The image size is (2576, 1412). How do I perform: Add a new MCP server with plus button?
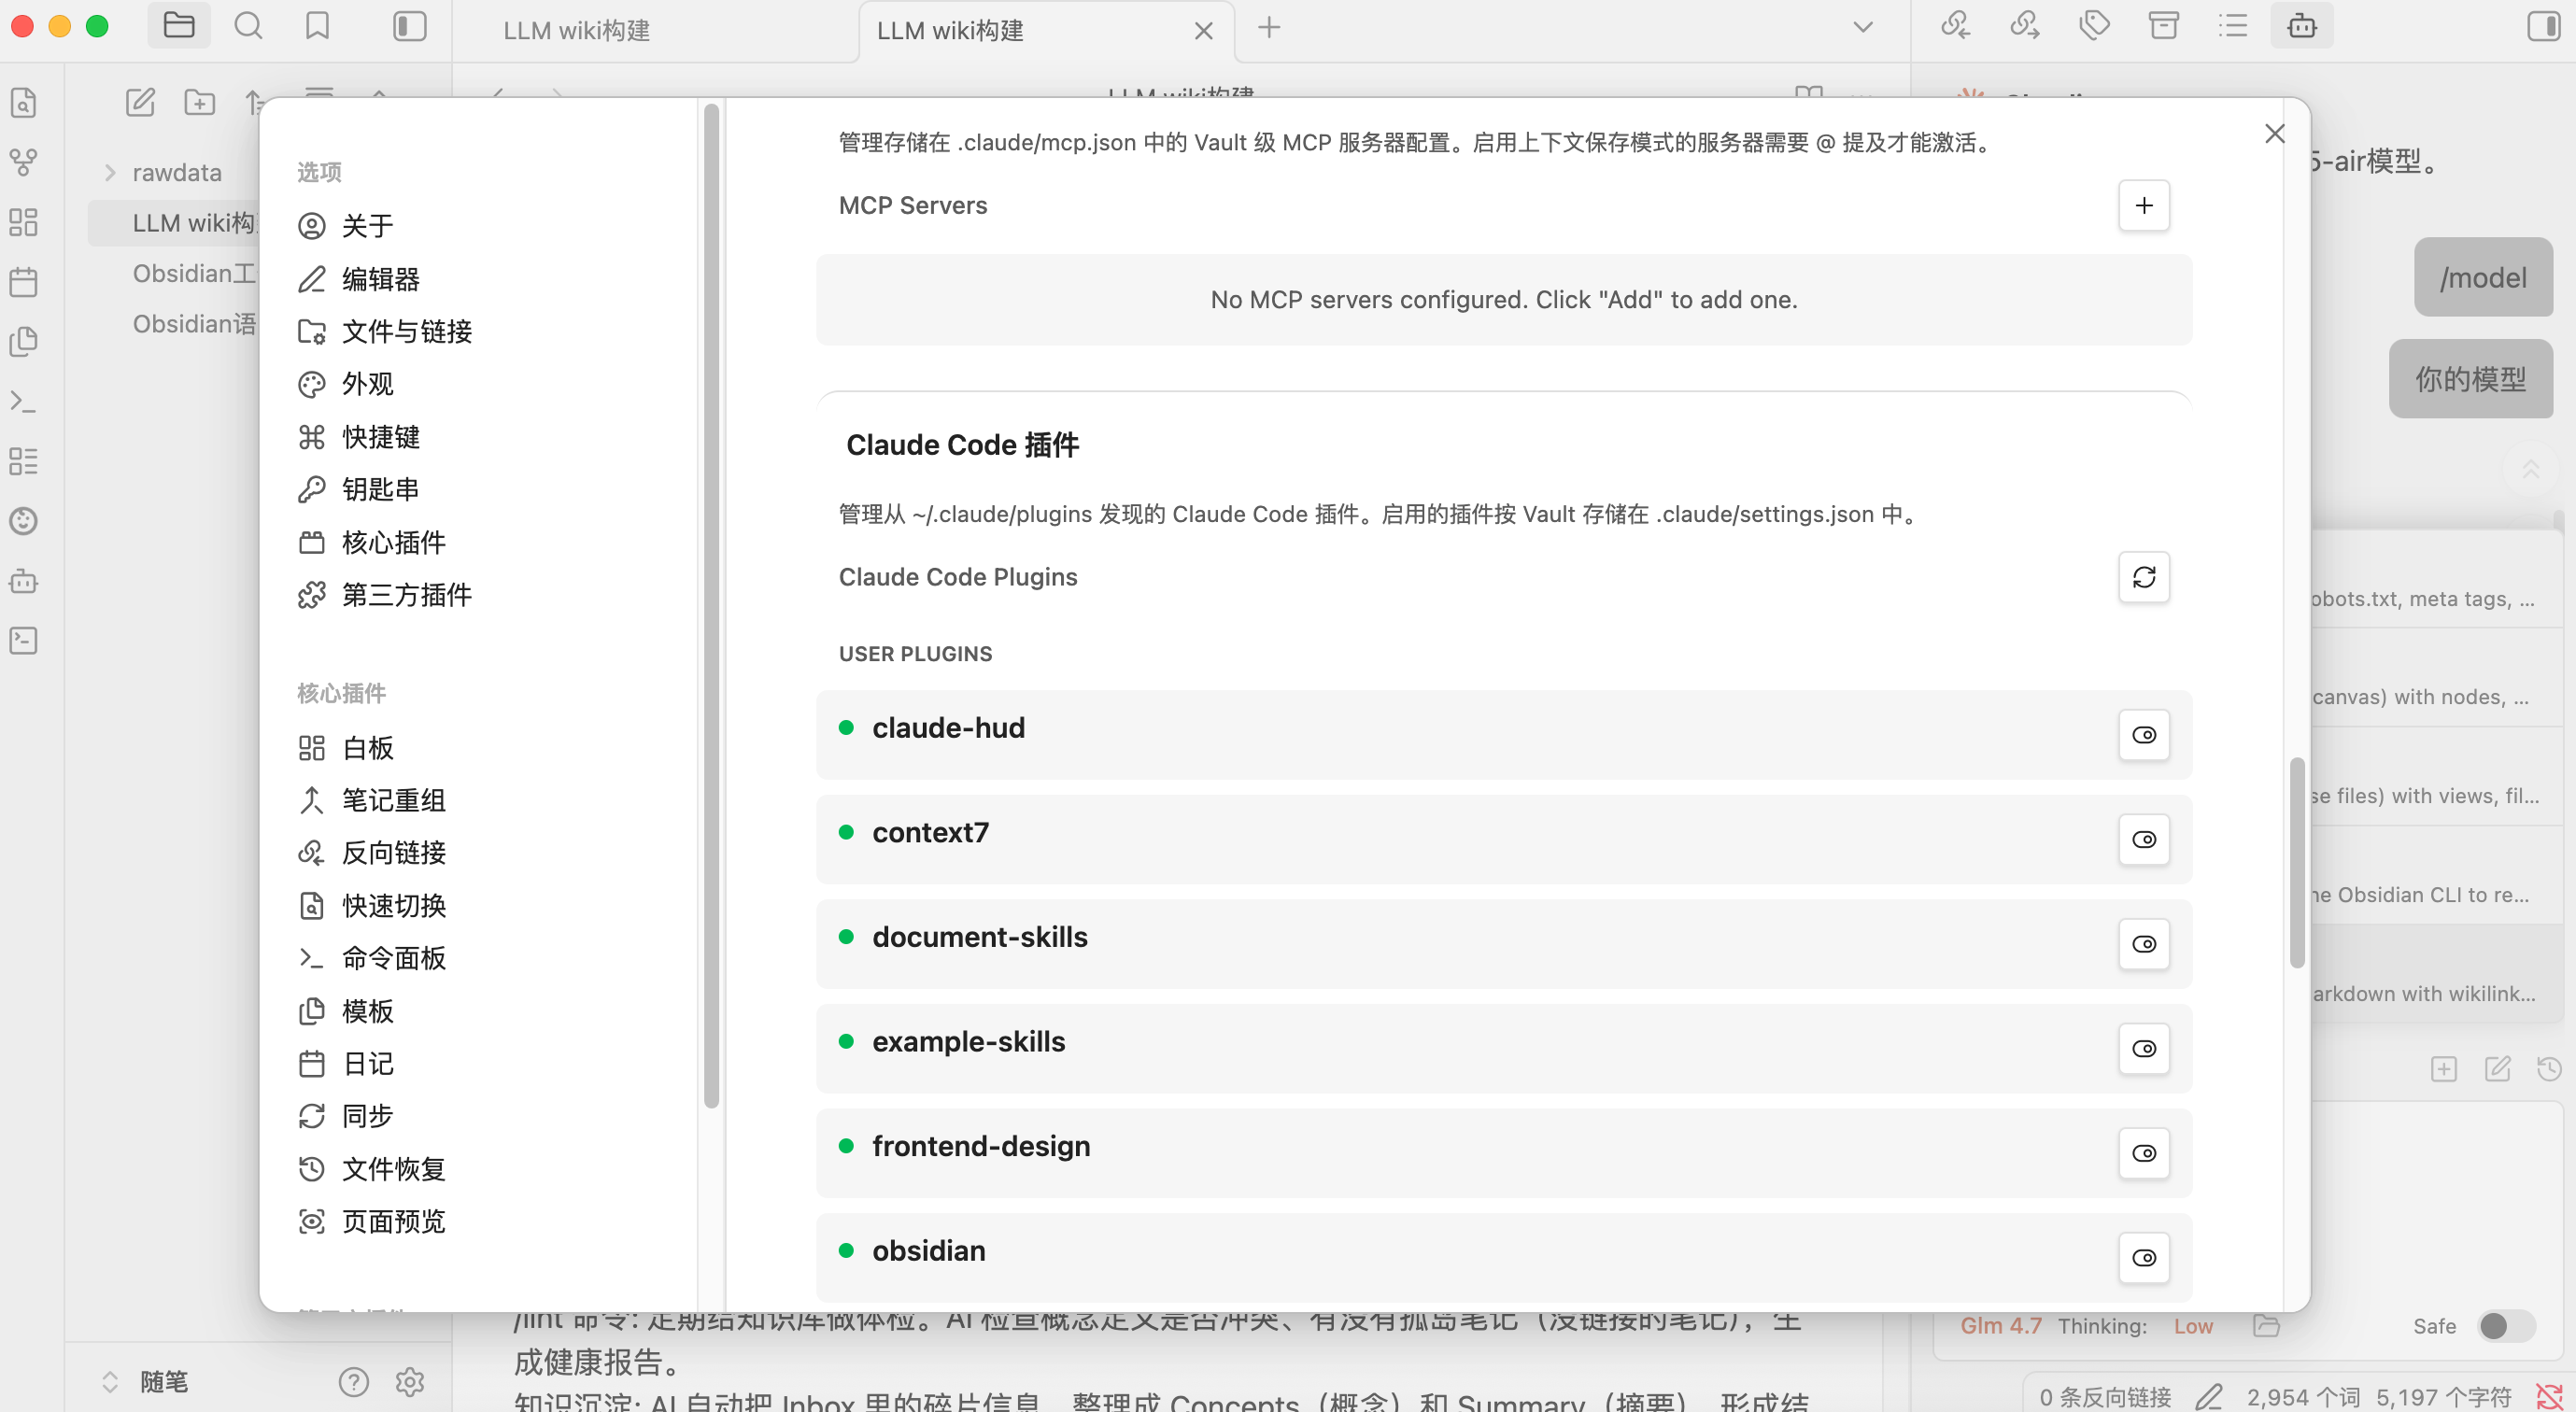point(2144,205)
